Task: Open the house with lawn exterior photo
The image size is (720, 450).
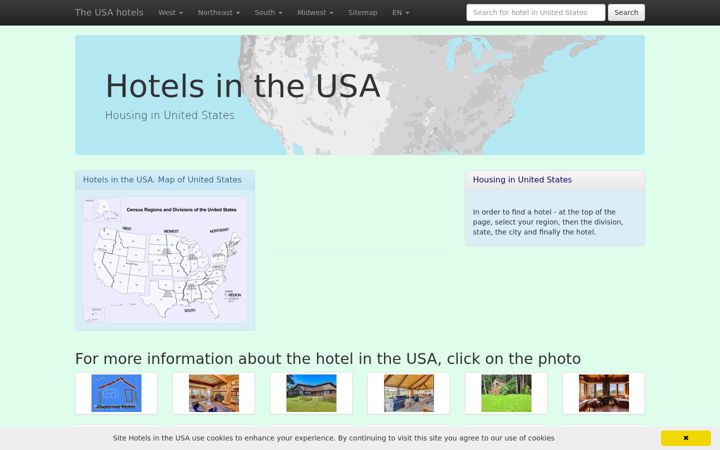Action: (x=311, y=393)
